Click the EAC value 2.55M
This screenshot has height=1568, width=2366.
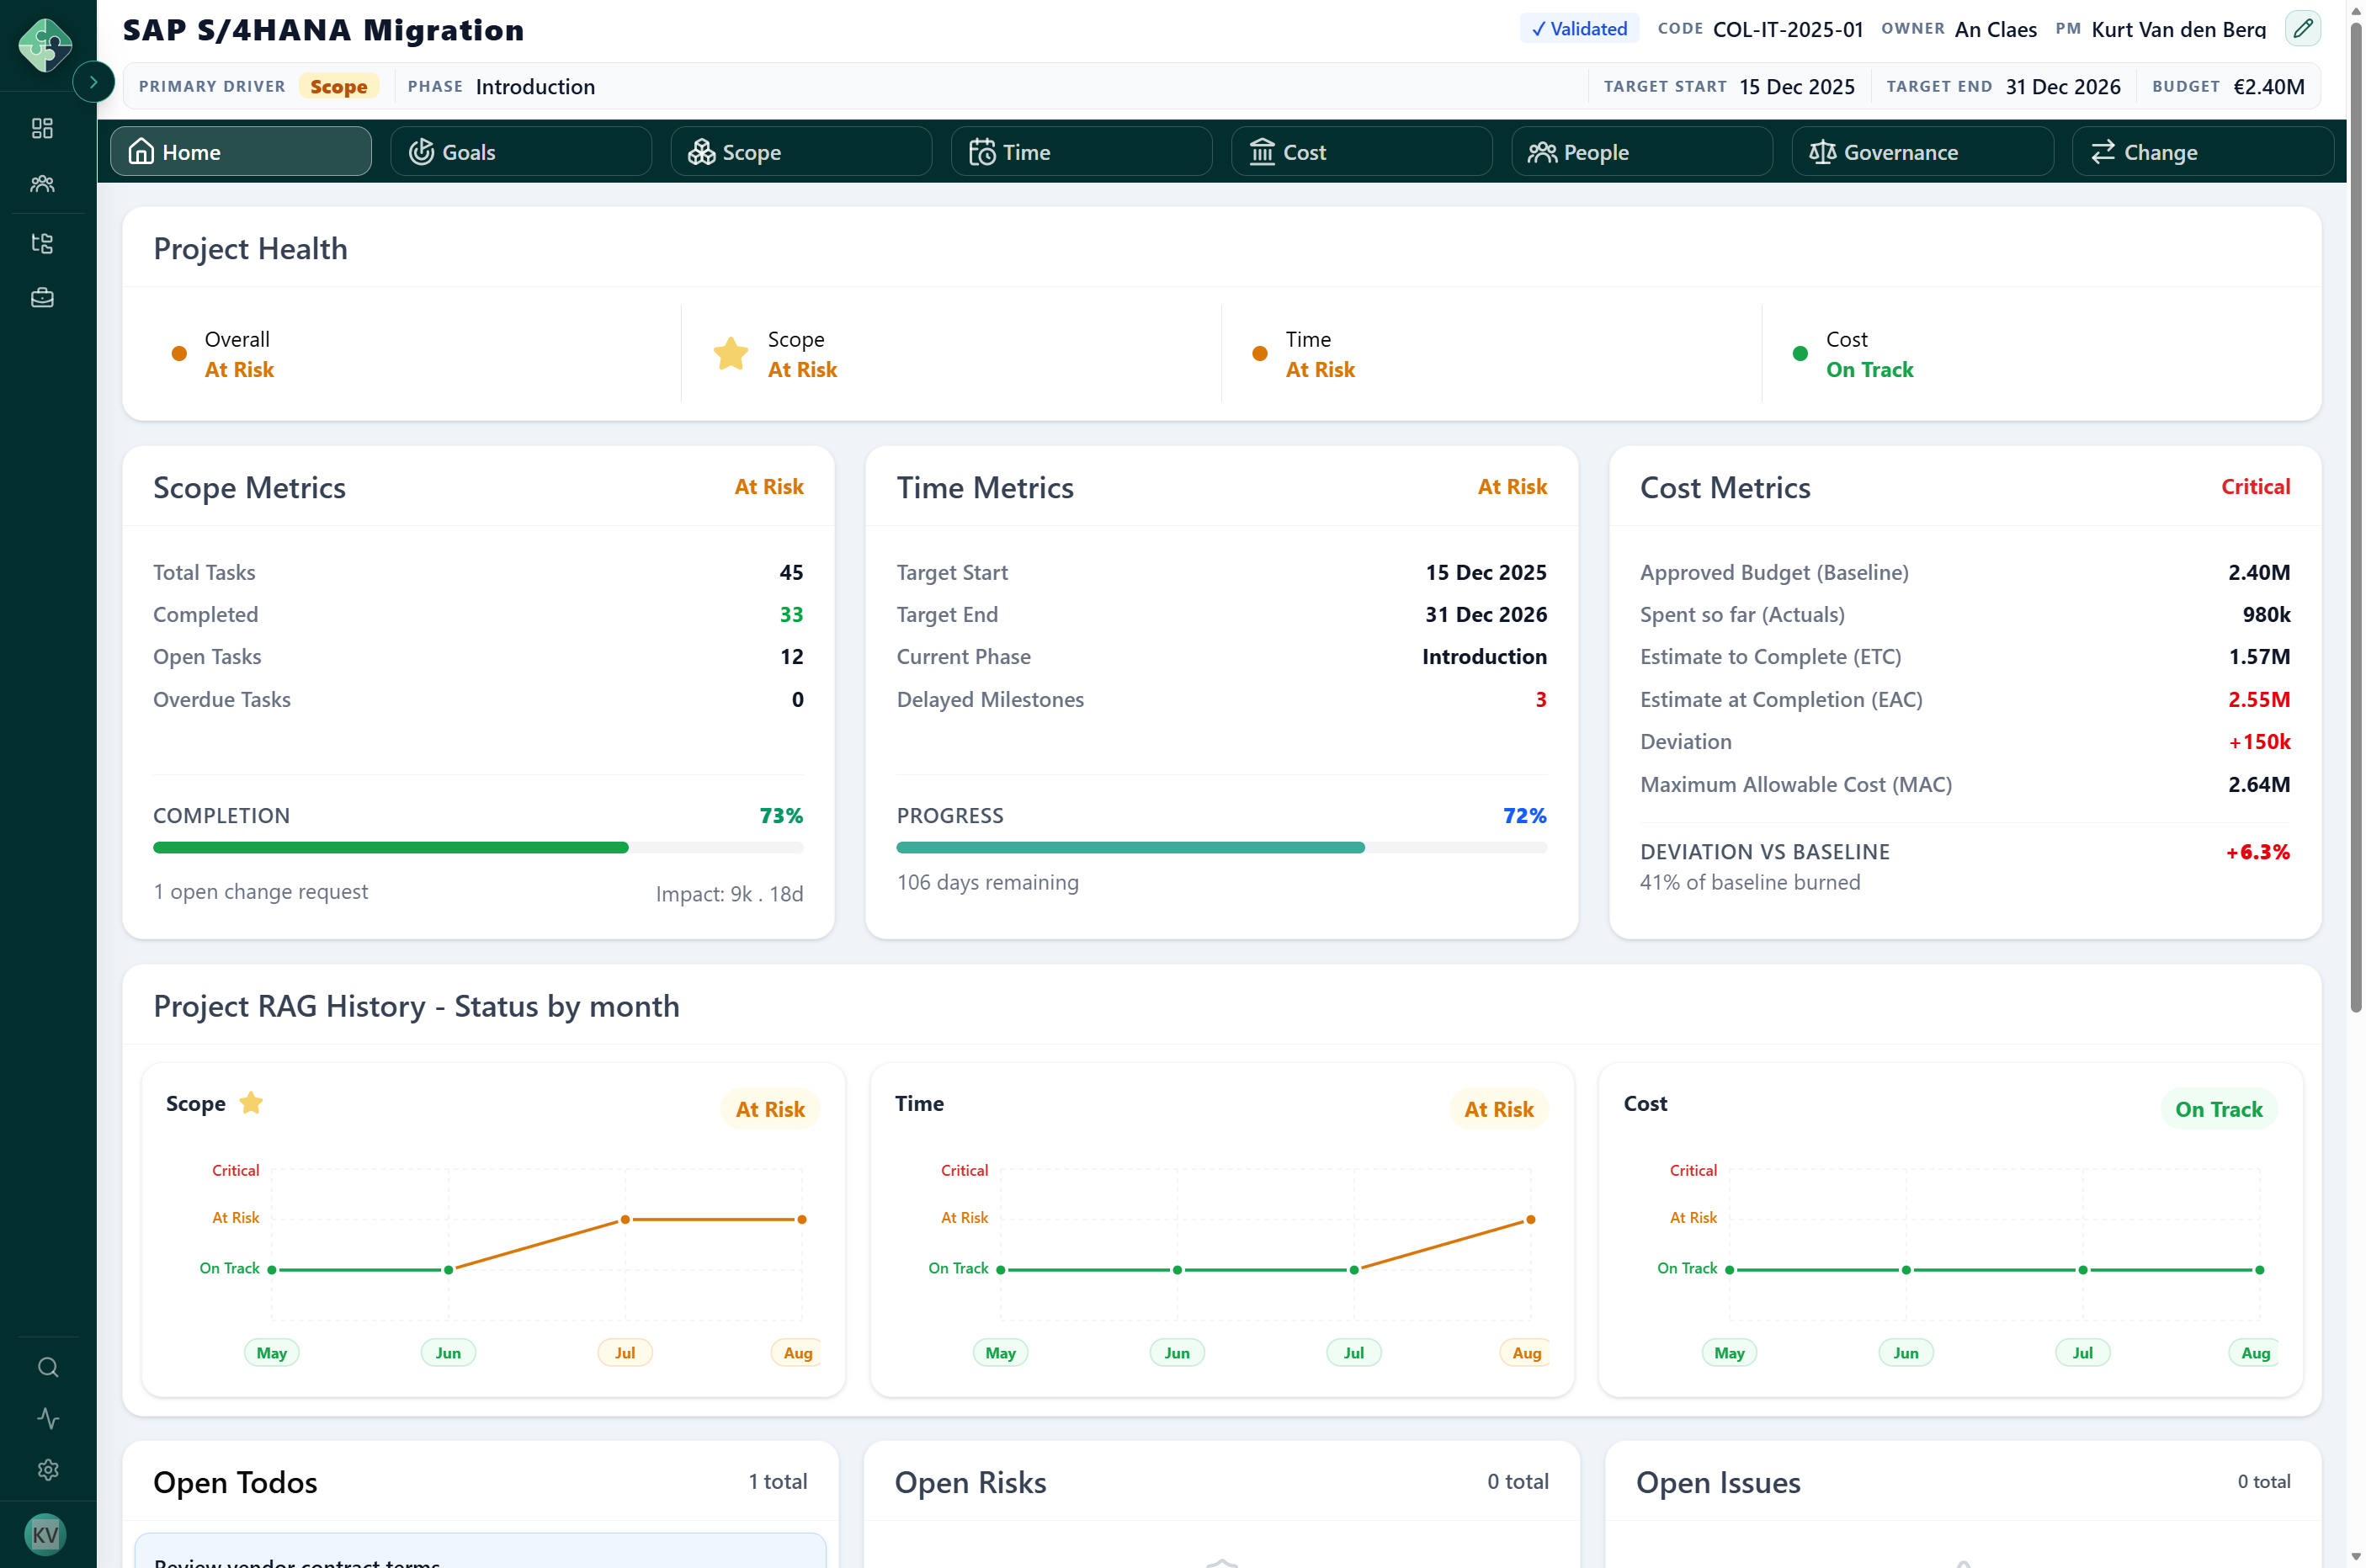(2258, 700)
